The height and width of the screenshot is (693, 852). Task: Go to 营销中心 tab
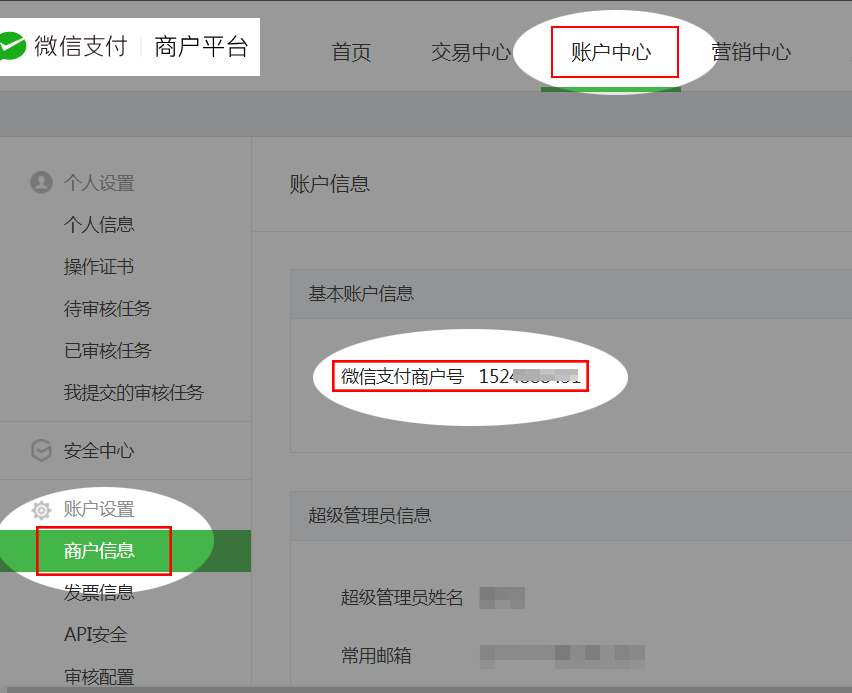click(751, 52)
